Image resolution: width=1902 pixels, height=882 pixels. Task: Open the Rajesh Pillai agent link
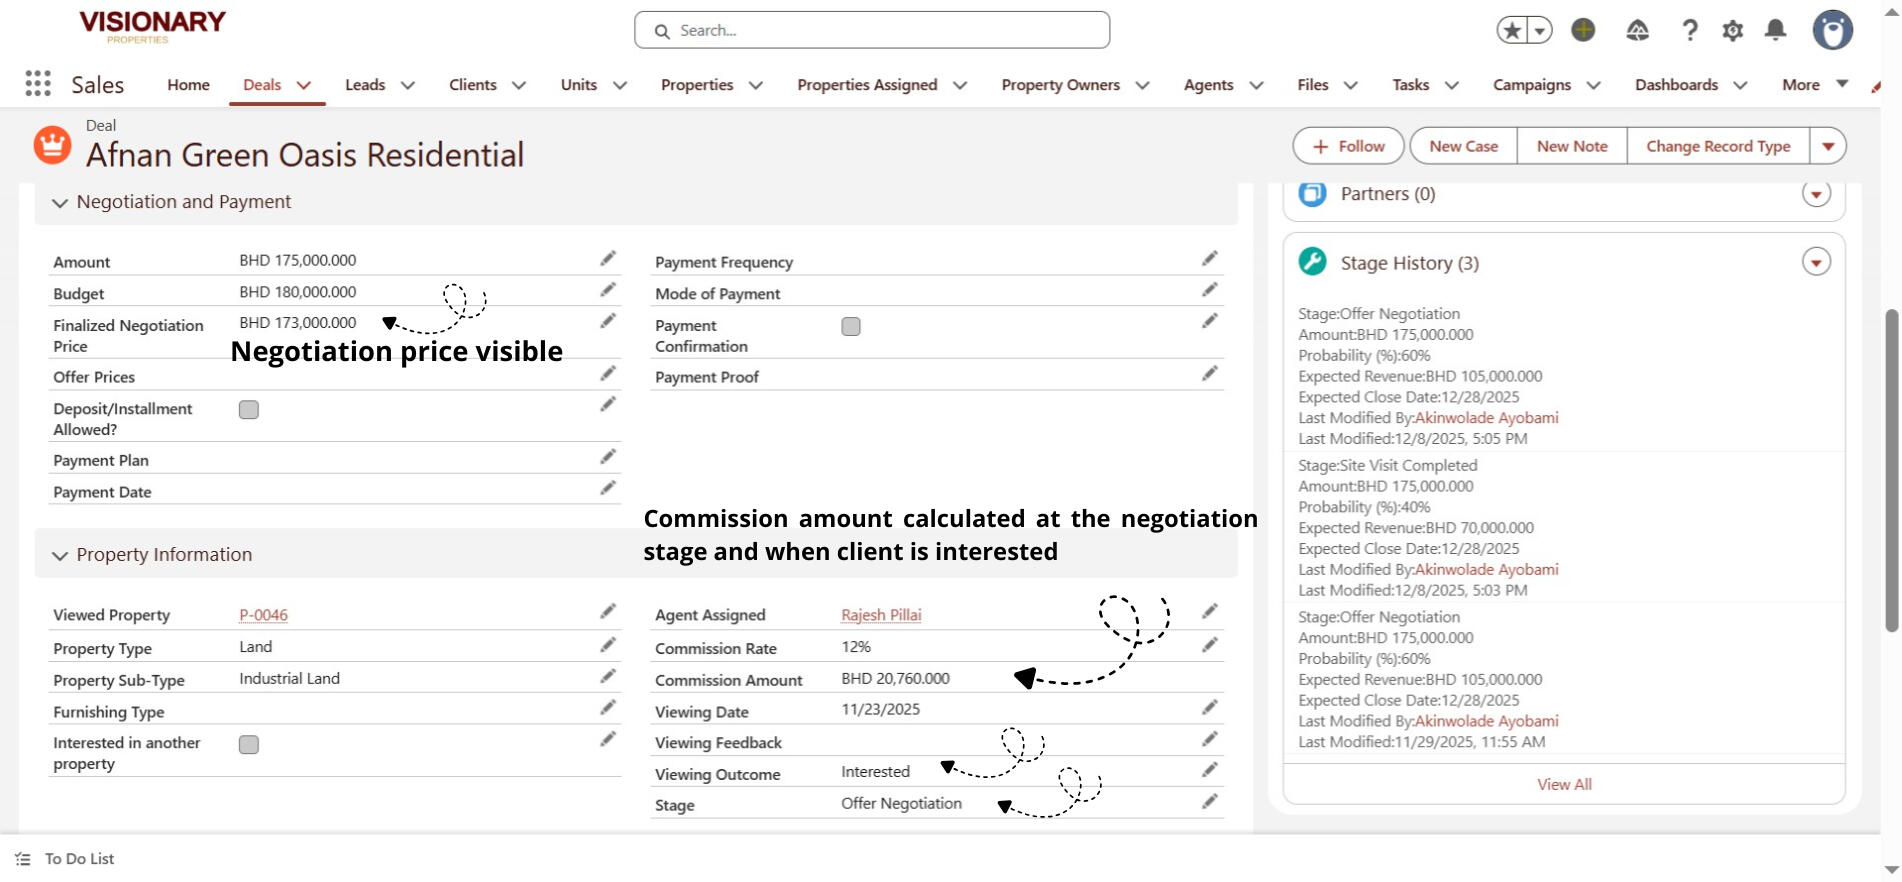[881, 615]
